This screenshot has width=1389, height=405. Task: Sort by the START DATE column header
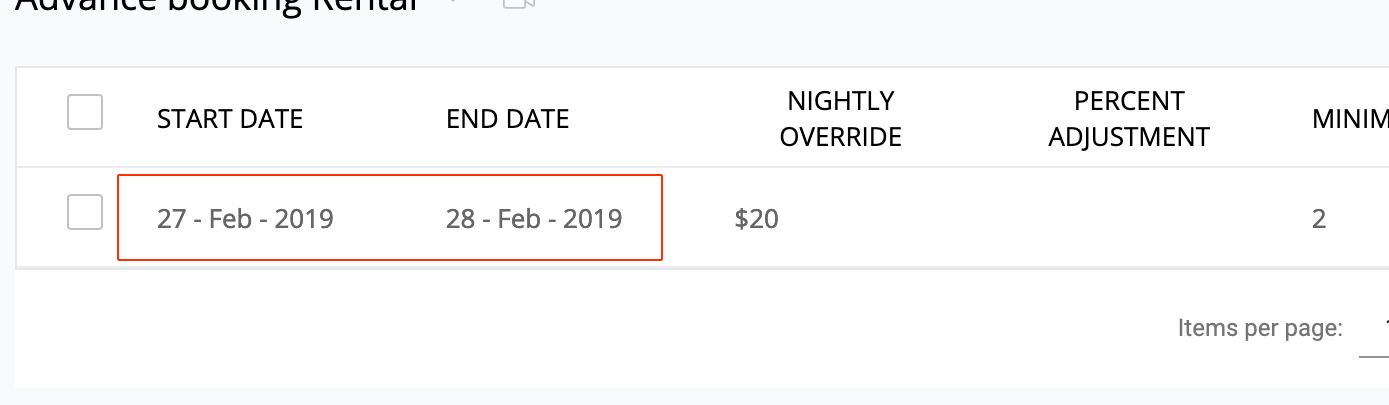230,119
